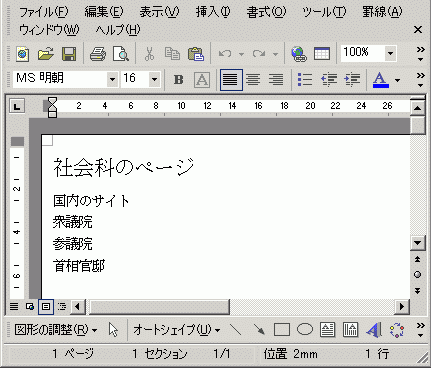This screenshot has width=431, height=368.
Task: Increase paragraph indent
Action: pyautogui.click(x=352, y=80)
